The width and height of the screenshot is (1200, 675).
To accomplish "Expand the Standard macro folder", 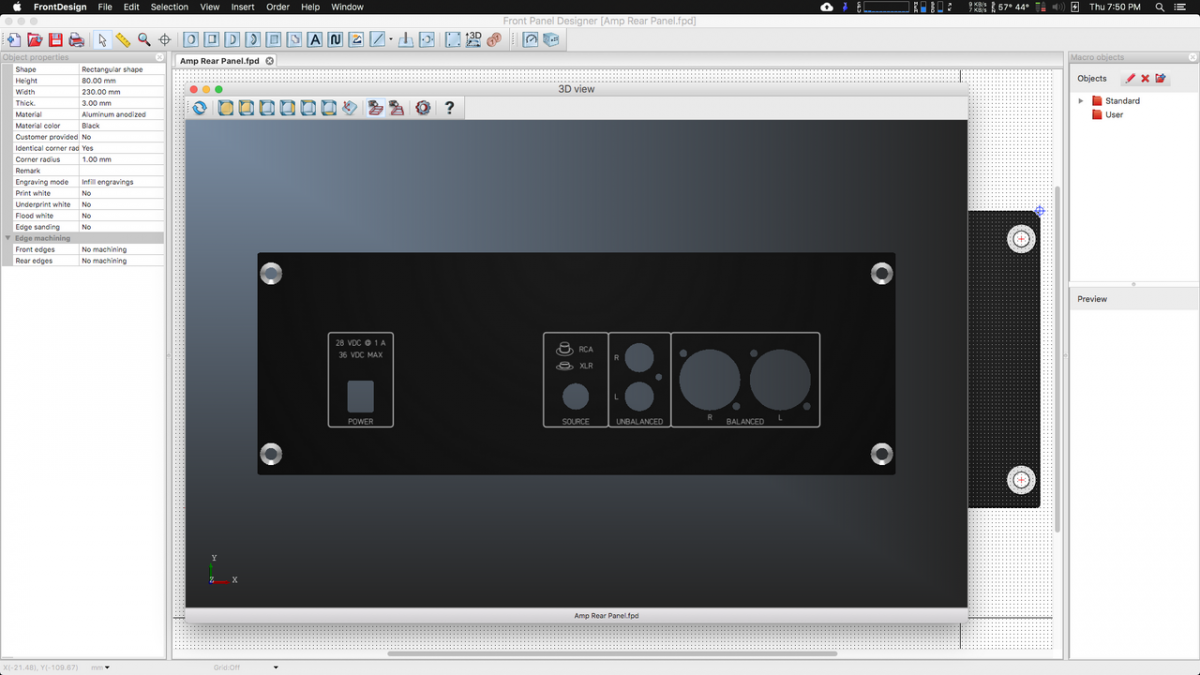I will click(1081, 101).
